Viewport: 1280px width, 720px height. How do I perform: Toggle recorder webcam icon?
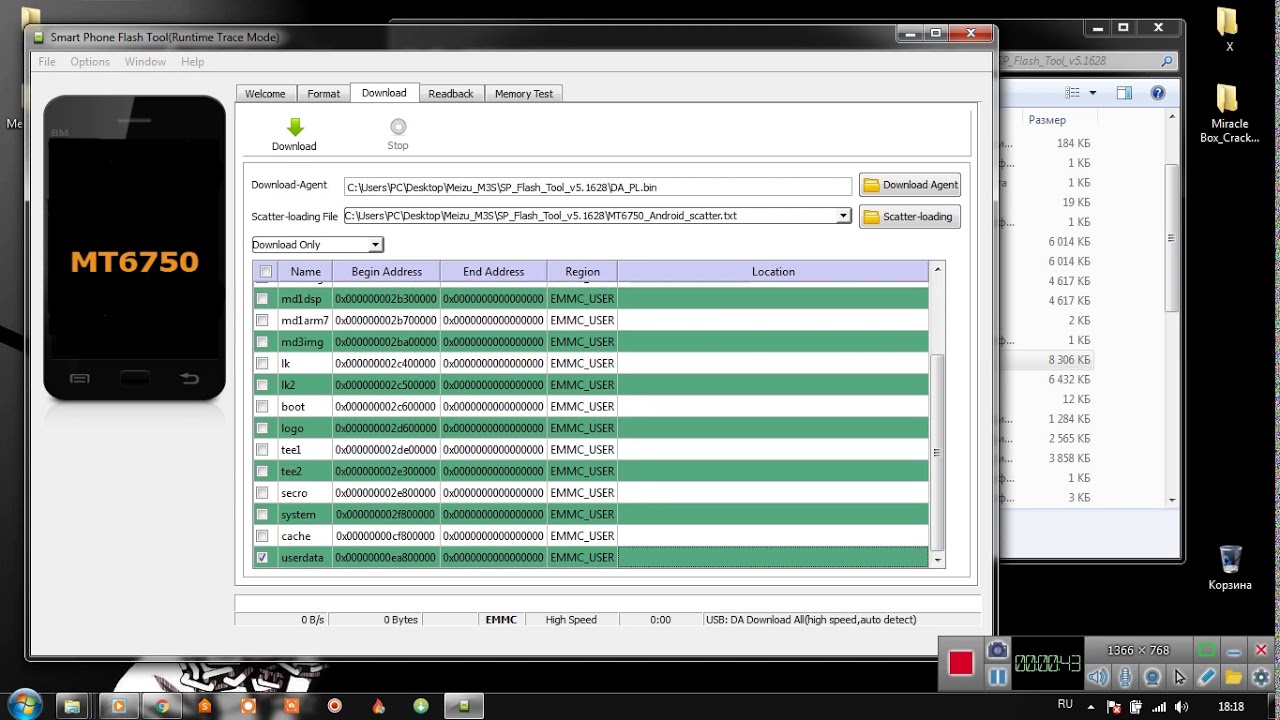click(1152, 677)
